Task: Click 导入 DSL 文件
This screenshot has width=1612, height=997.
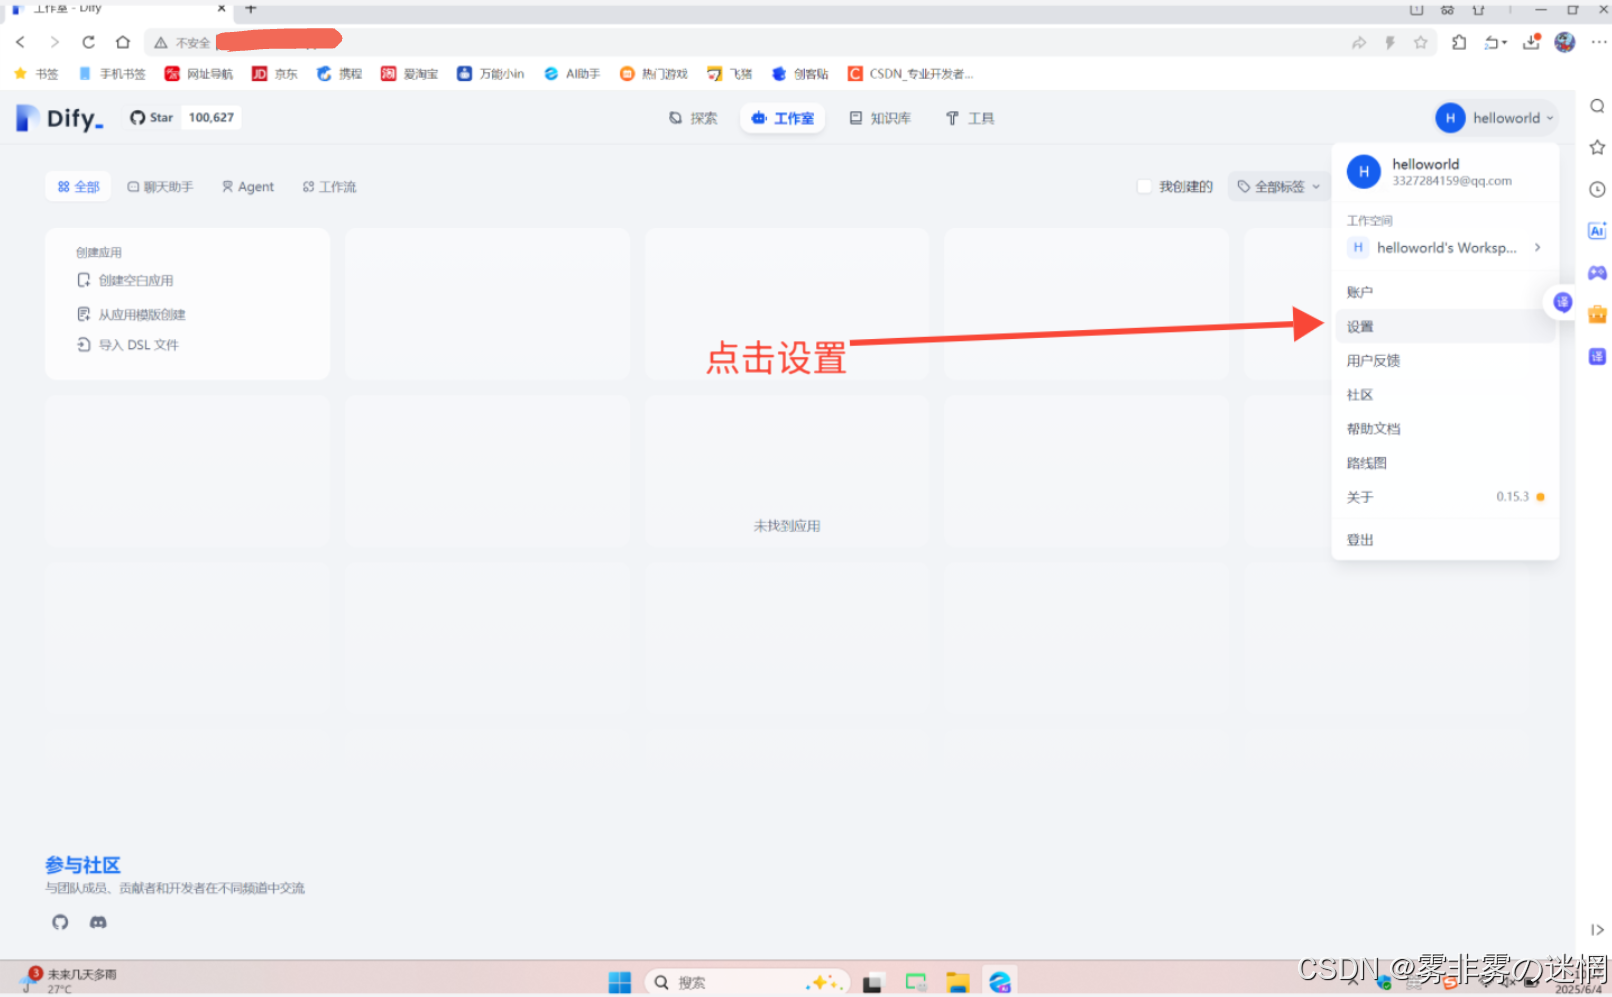Action: pyautogui.click(x=128, y=345)
